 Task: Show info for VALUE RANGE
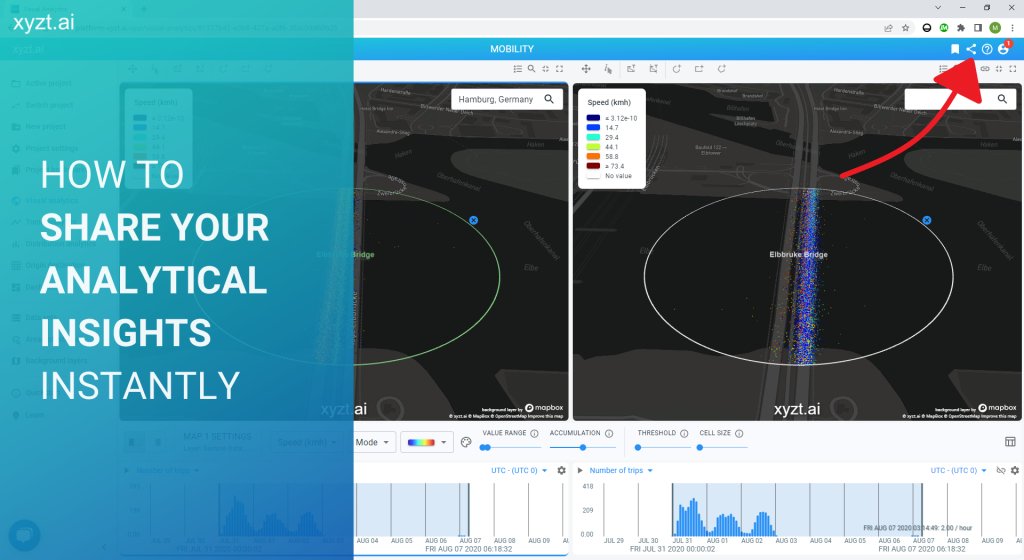[x=534, y=433]
